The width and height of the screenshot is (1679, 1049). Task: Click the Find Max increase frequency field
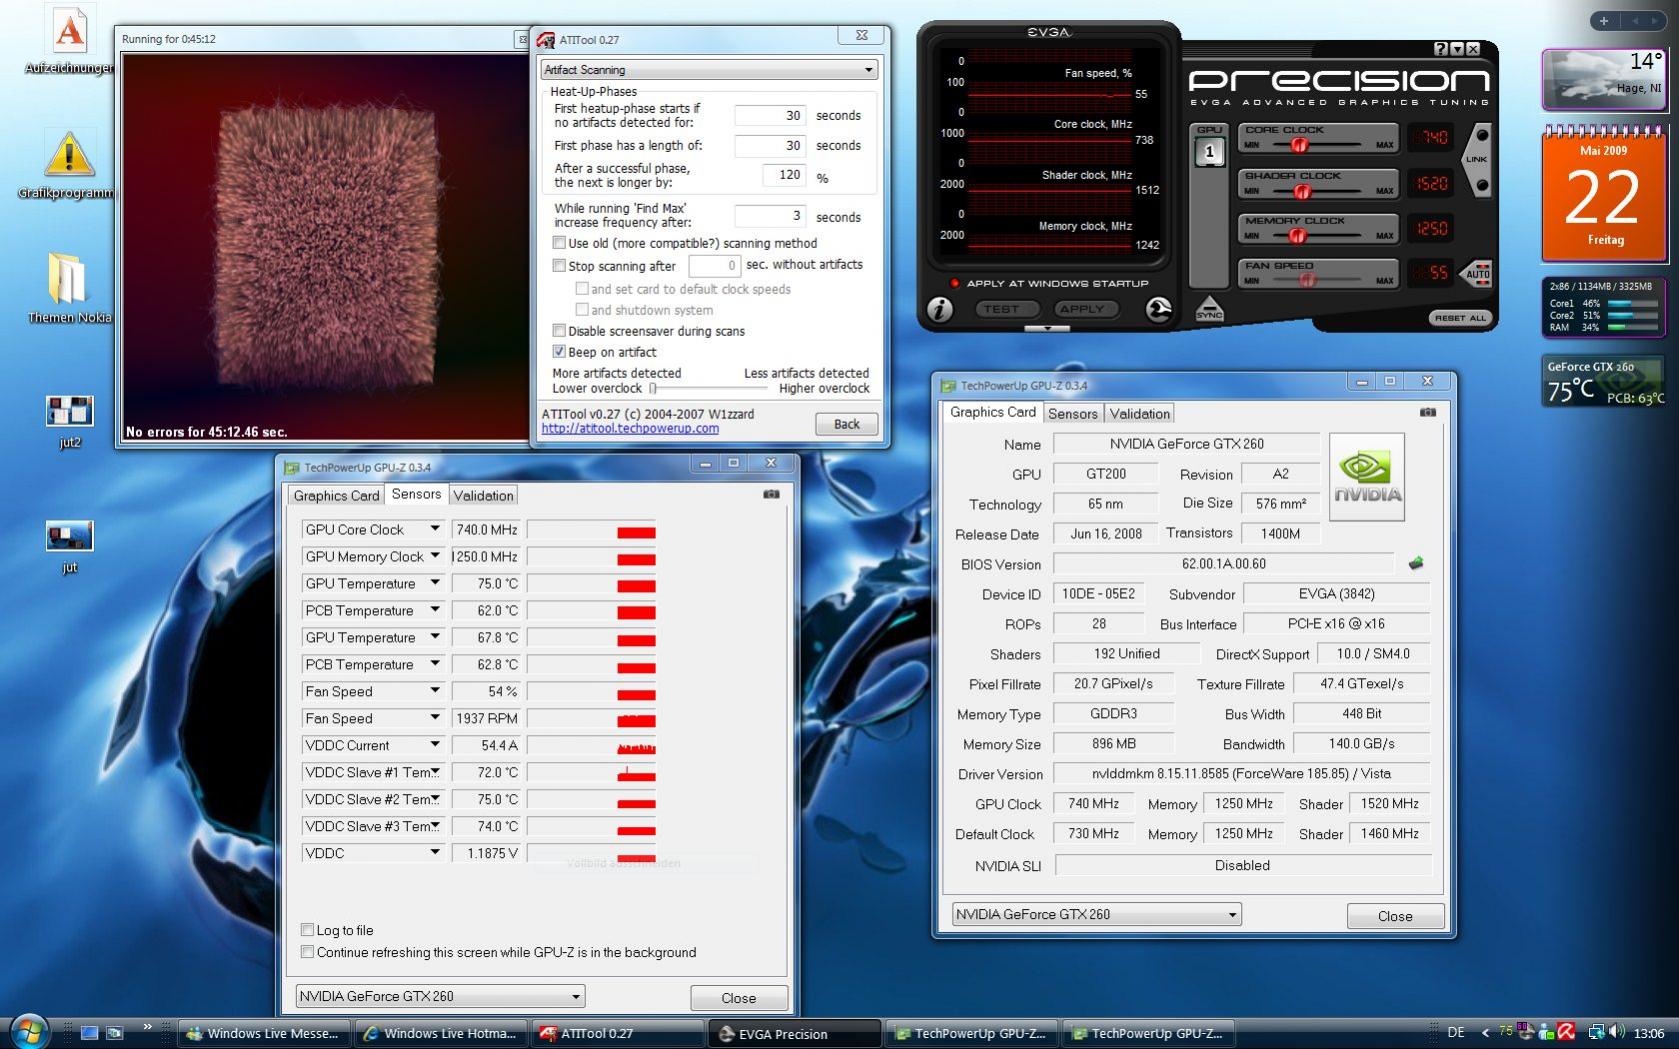point(770,216)
